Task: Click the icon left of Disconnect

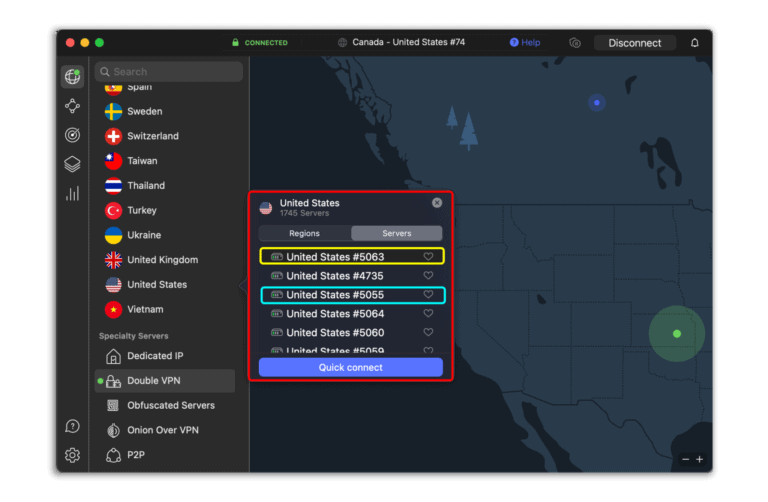Action: pyautogui.click(x=575, y=43)
